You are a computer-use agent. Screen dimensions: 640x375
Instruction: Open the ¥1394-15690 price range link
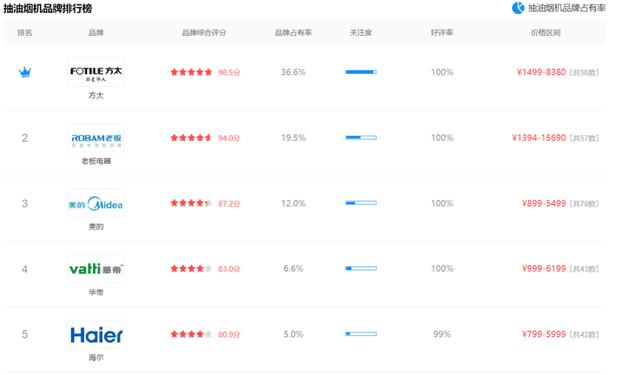[539, 138]
